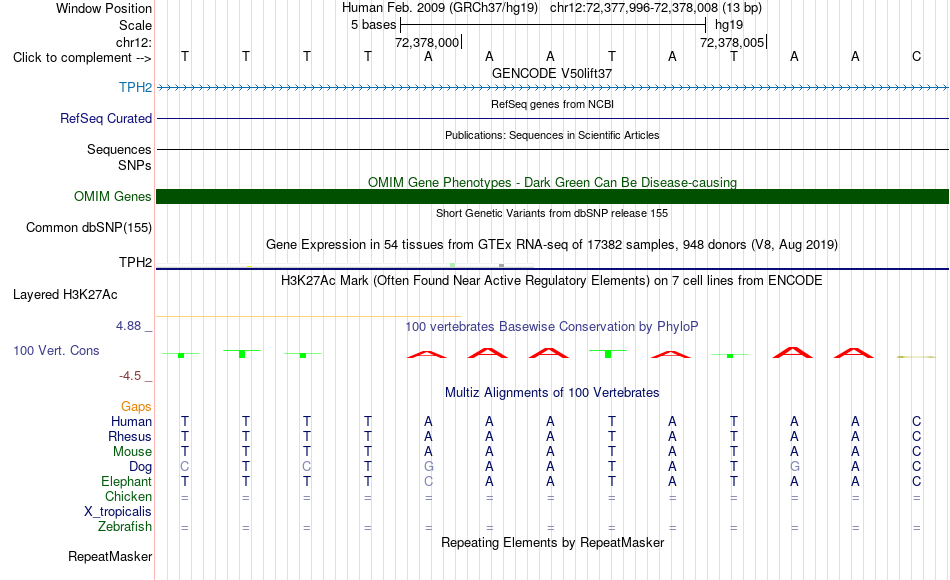The width and height of the screenshot is (950, 580).
Task: Click the TPH2 GTEx expression label
Action: click(x=135, y=262)
